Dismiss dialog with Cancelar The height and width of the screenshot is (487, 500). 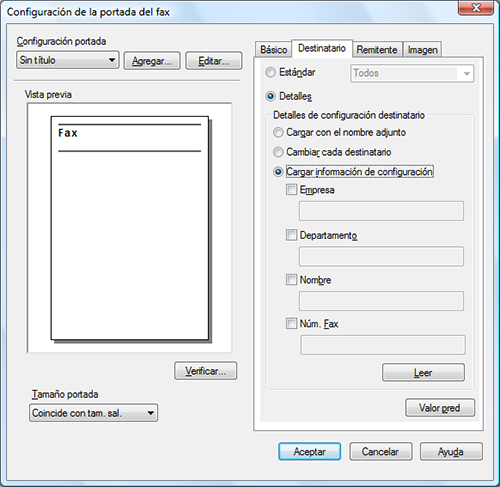pyautogui.click(x=380, y=452)
